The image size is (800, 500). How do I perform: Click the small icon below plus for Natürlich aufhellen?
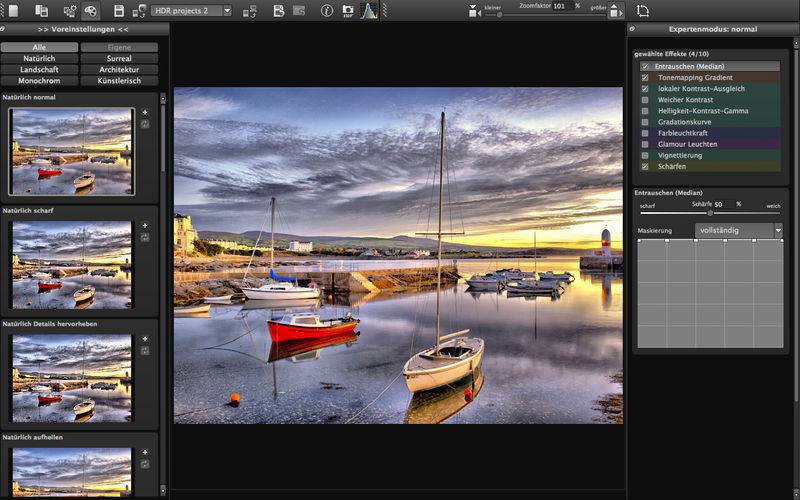tap(145, 464)
